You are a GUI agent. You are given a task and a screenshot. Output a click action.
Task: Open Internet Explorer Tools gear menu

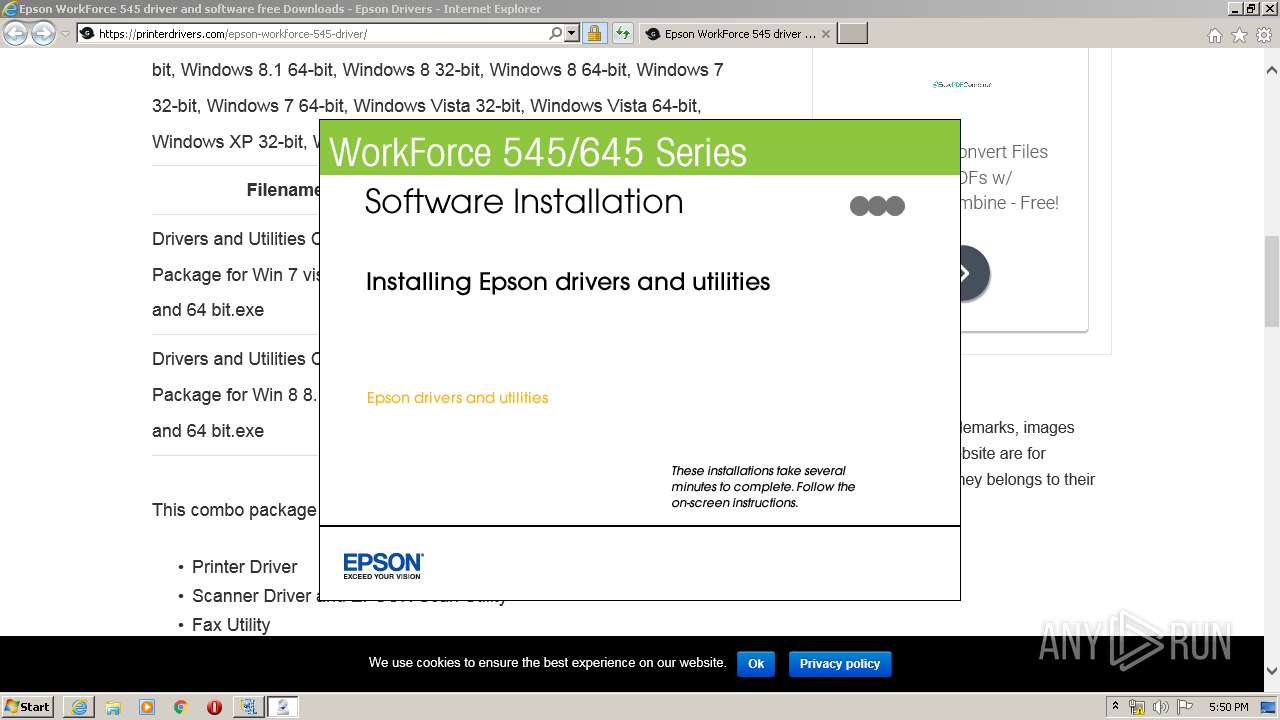pos(1263,35)
